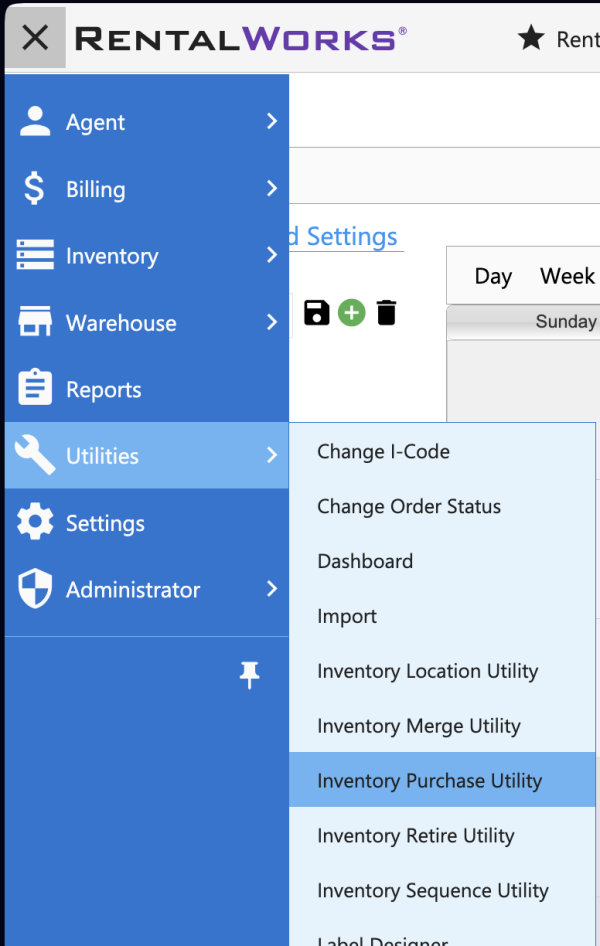Select Inventory Purchase Utility menu item

(429, 781)
